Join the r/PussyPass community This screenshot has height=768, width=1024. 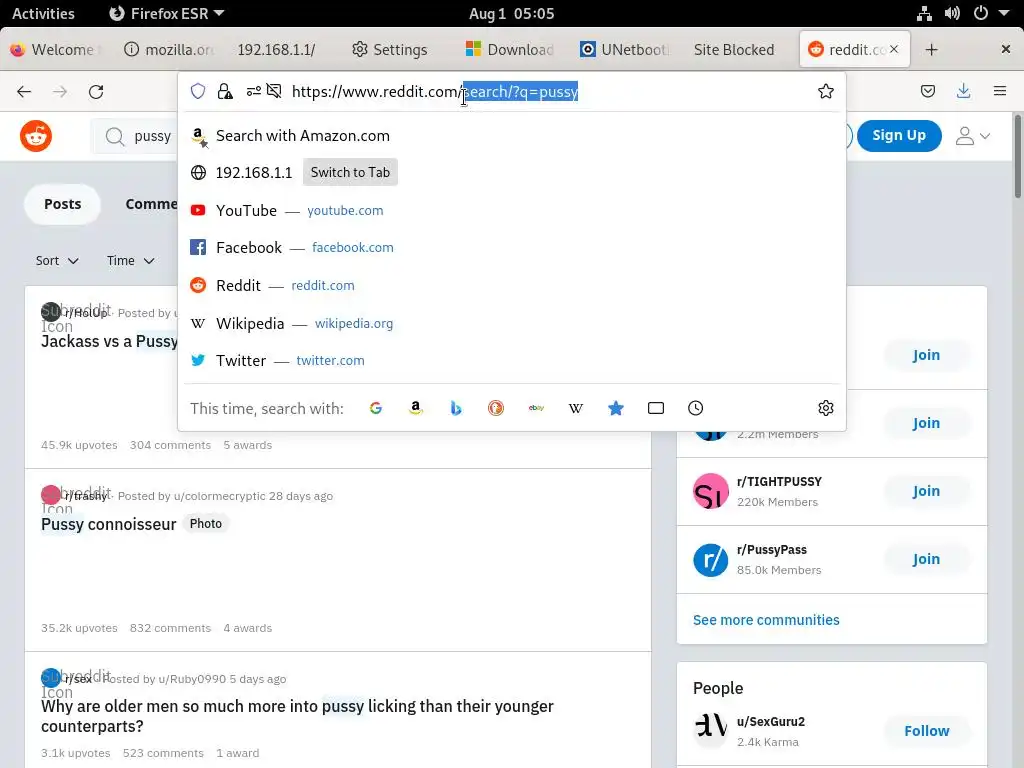pos(926,559)
